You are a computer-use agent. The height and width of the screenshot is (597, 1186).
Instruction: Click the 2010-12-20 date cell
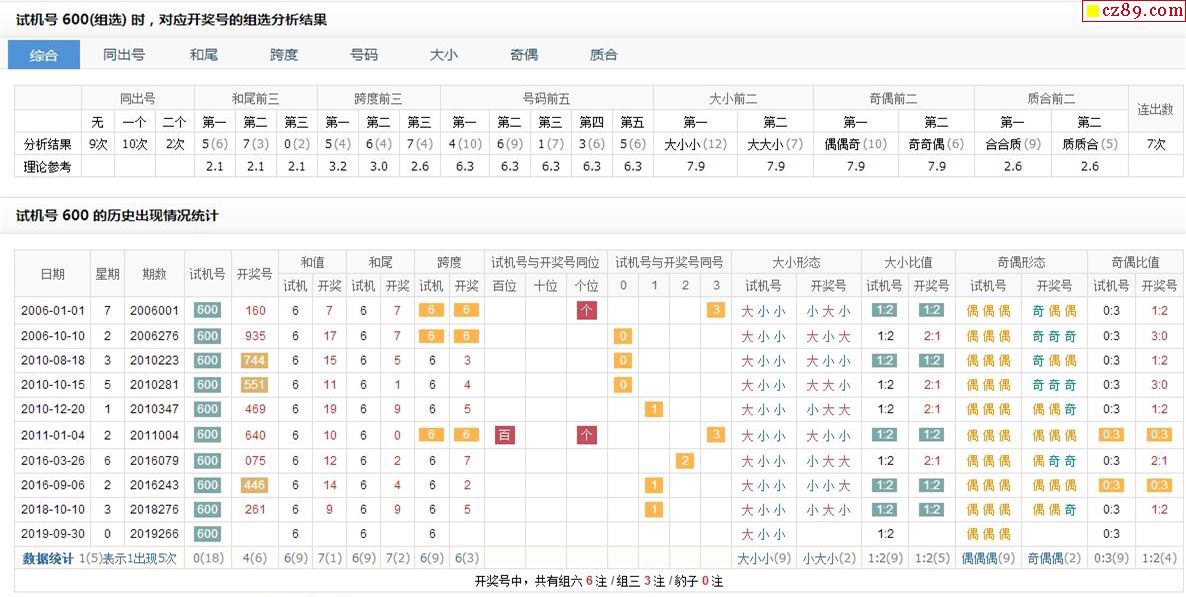(x=53, y=409)
